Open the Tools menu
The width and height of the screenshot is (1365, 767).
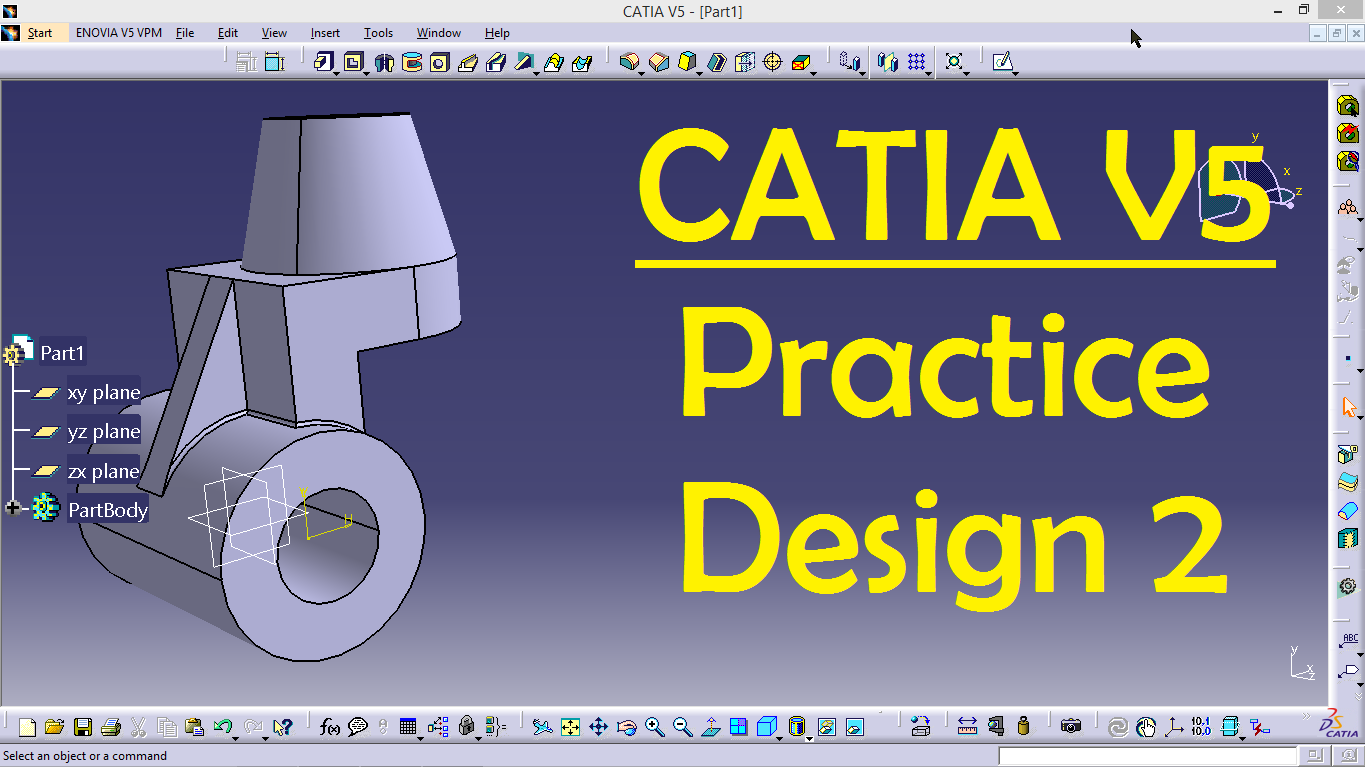[x=378, y=33]
